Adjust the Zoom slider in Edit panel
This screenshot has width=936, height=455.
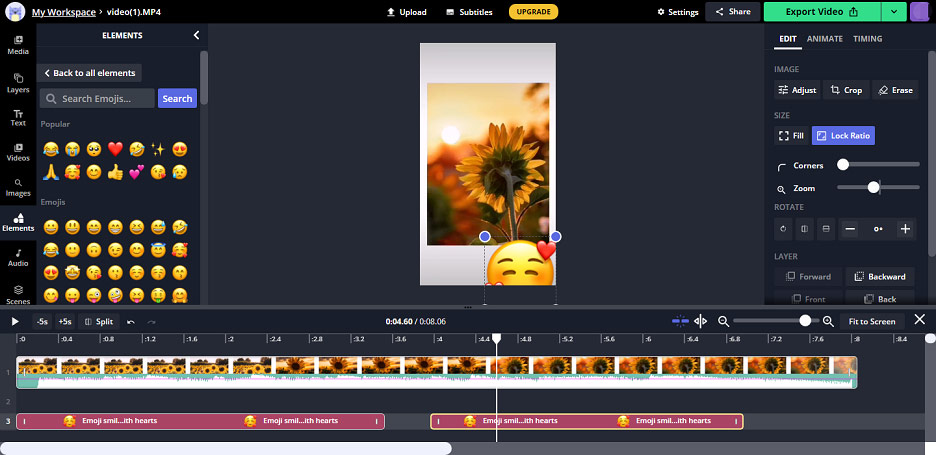[878, 187]
